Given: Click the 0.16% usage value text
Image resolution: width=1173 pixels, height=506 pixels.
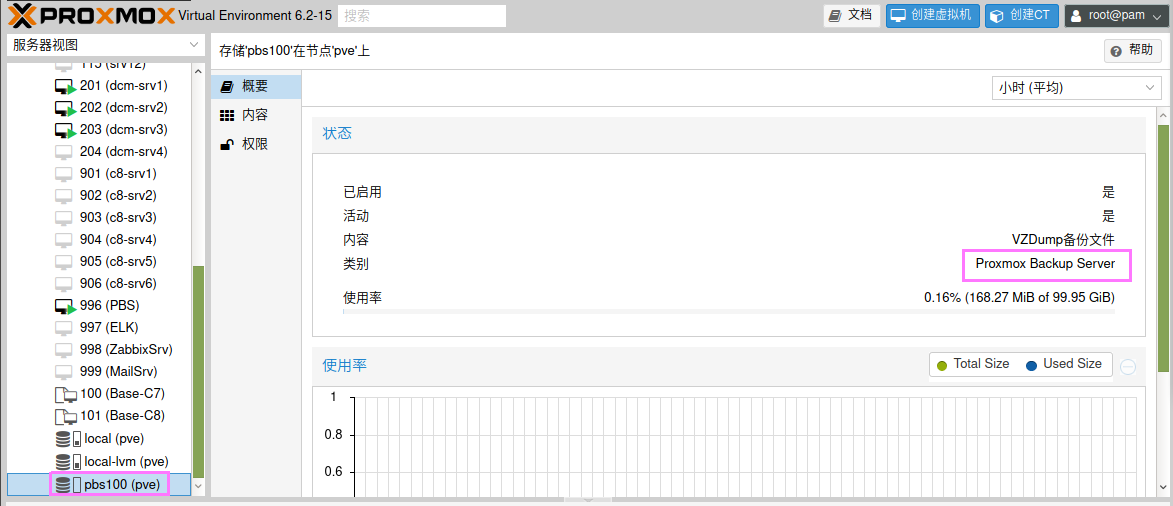Looking at the screenshot, I should point(1019,298).
